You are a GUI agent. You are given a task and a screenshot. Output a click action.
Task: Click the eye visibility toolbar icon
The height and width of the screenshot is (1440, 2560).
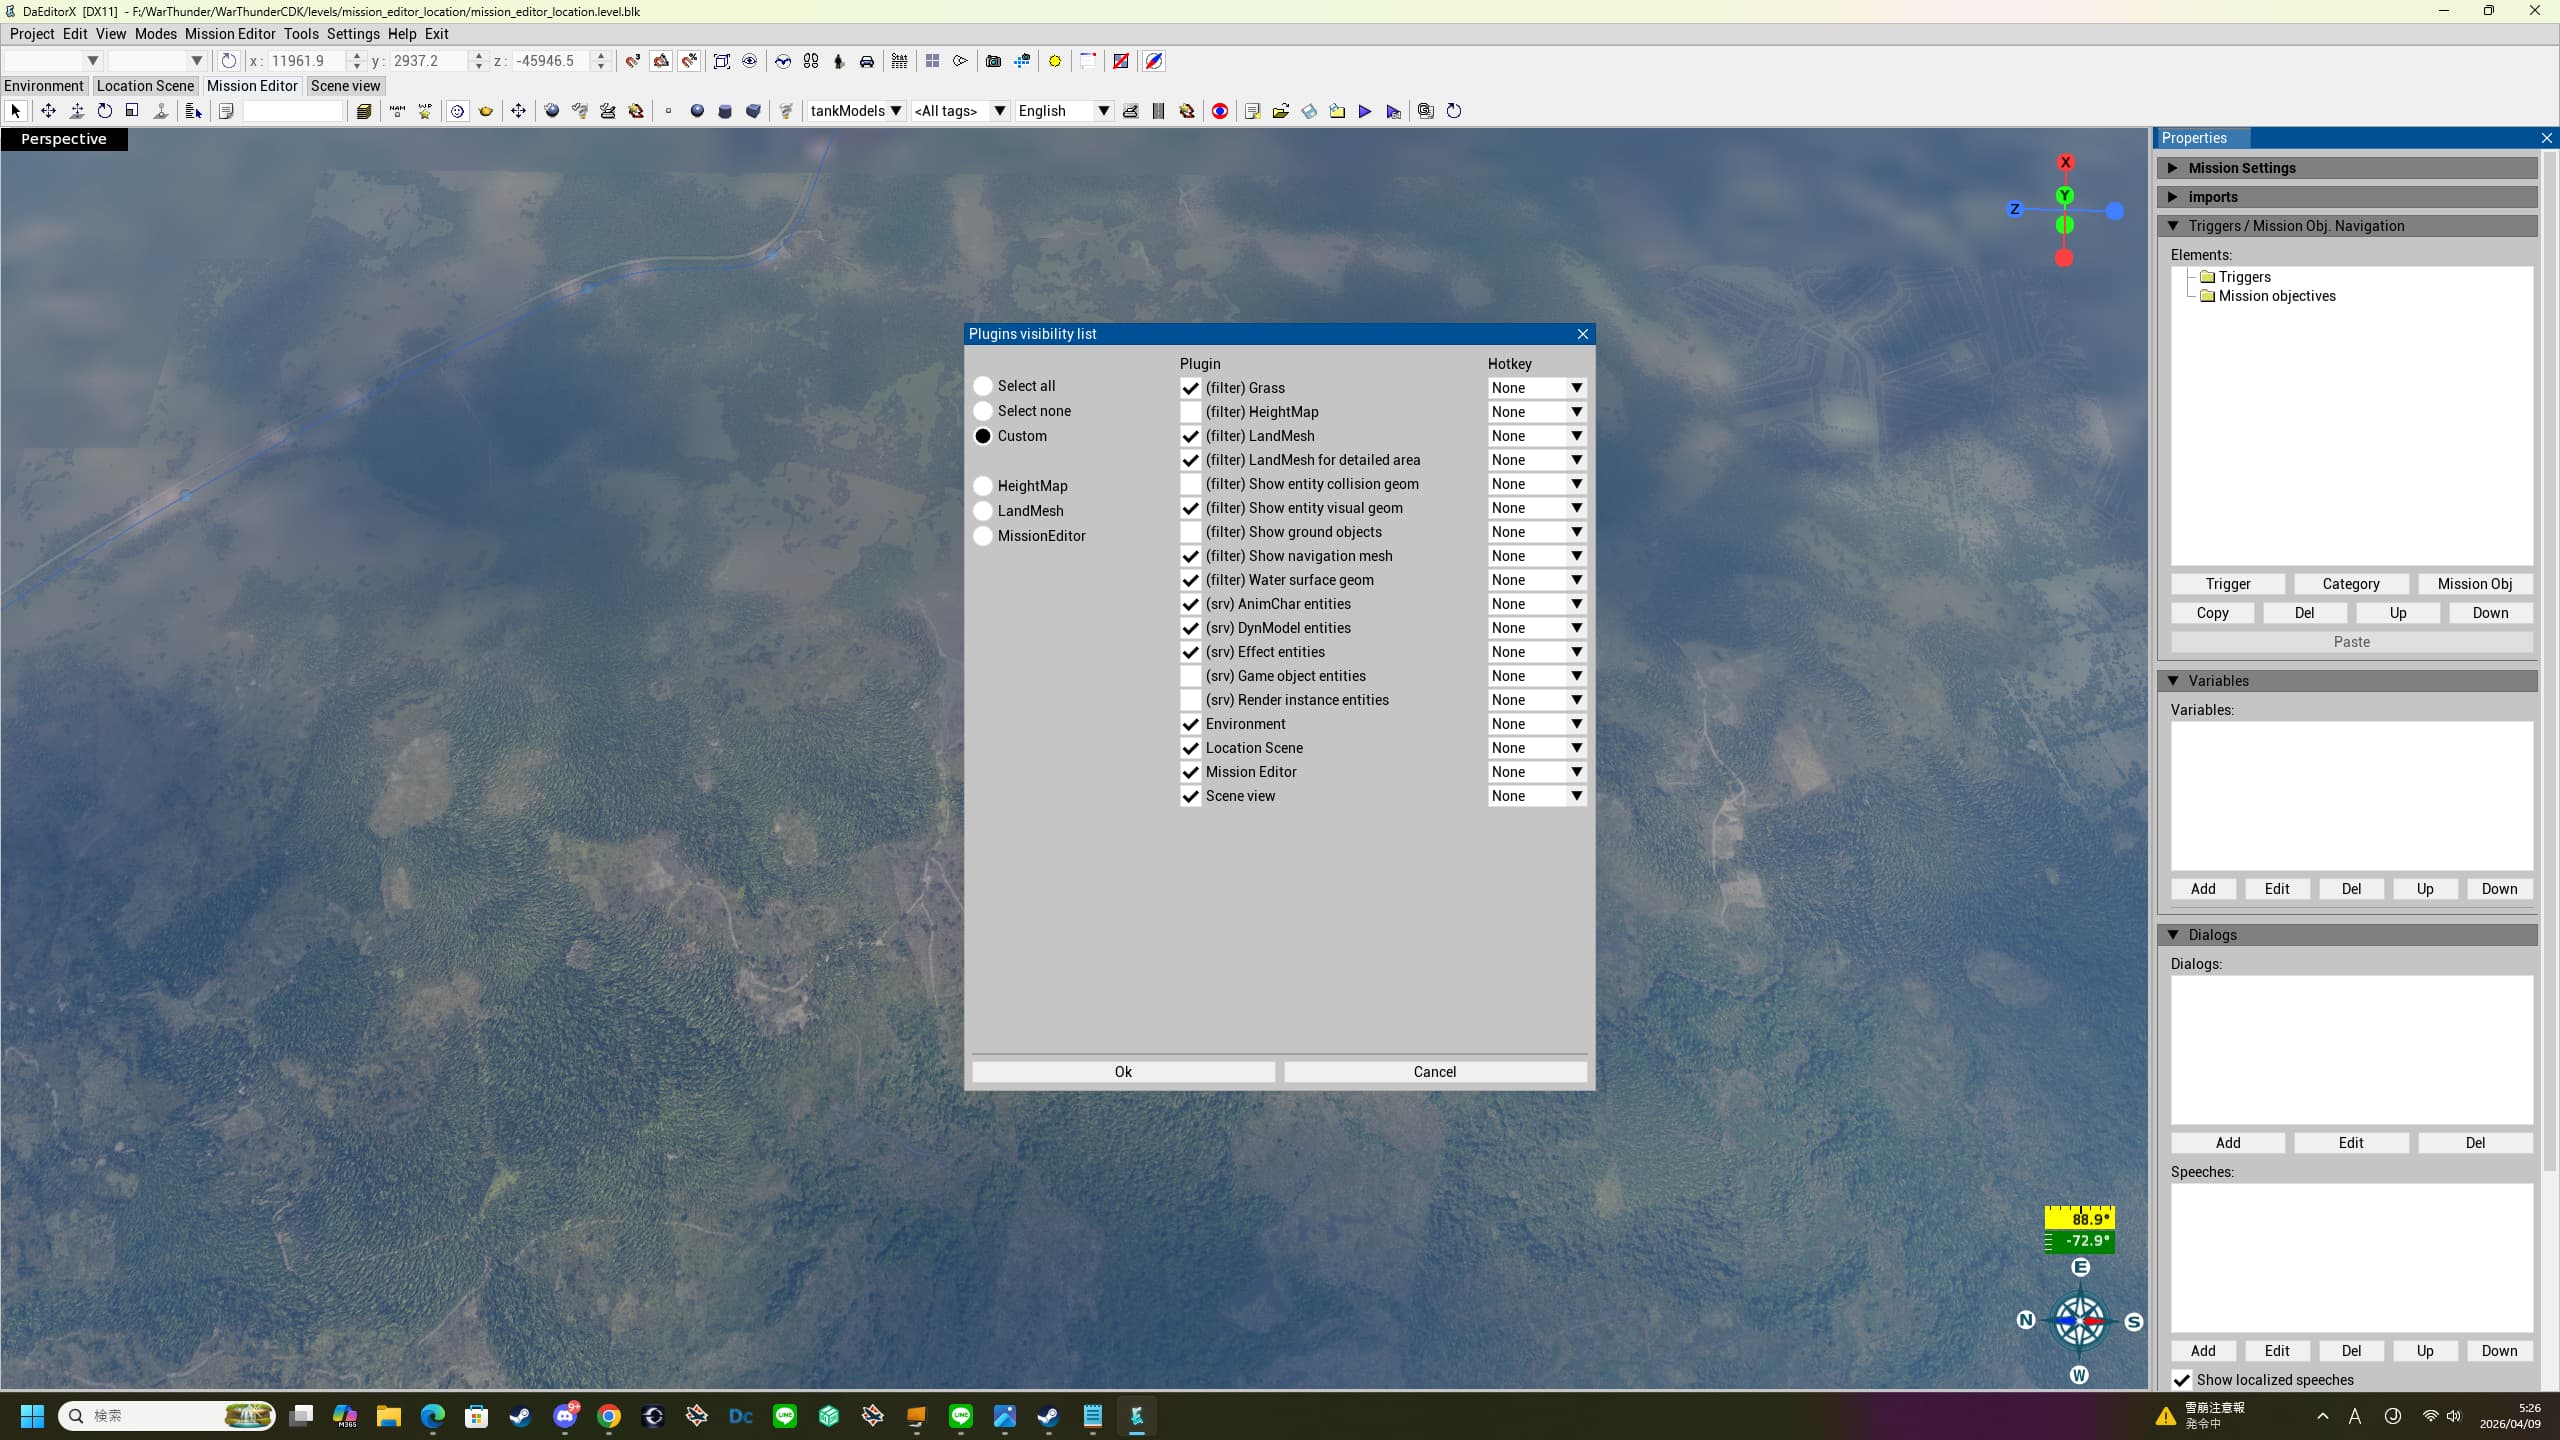pos(749,61)
